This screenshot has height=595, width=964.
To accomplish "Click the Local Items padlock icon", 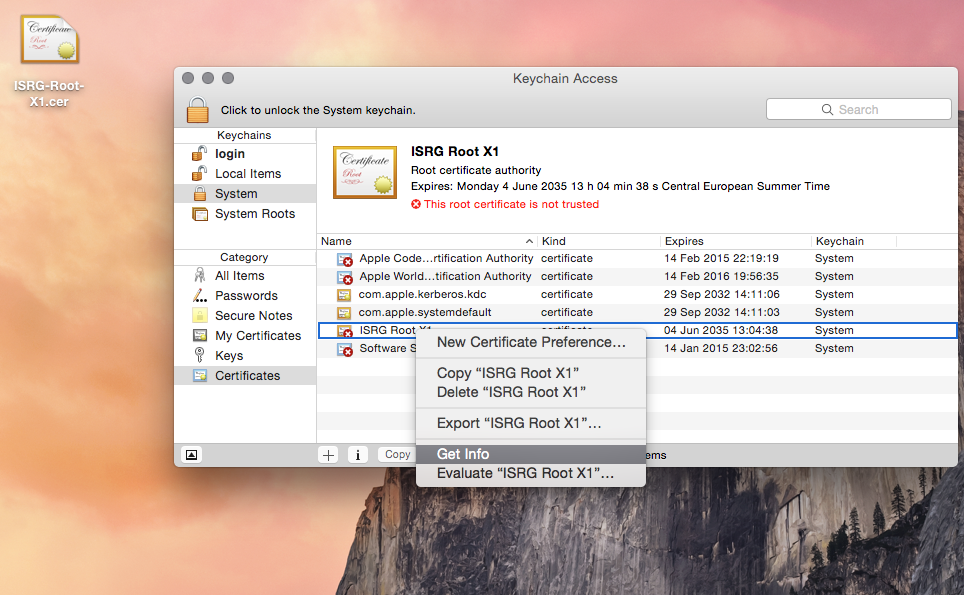I will click(x=199, y=173).
